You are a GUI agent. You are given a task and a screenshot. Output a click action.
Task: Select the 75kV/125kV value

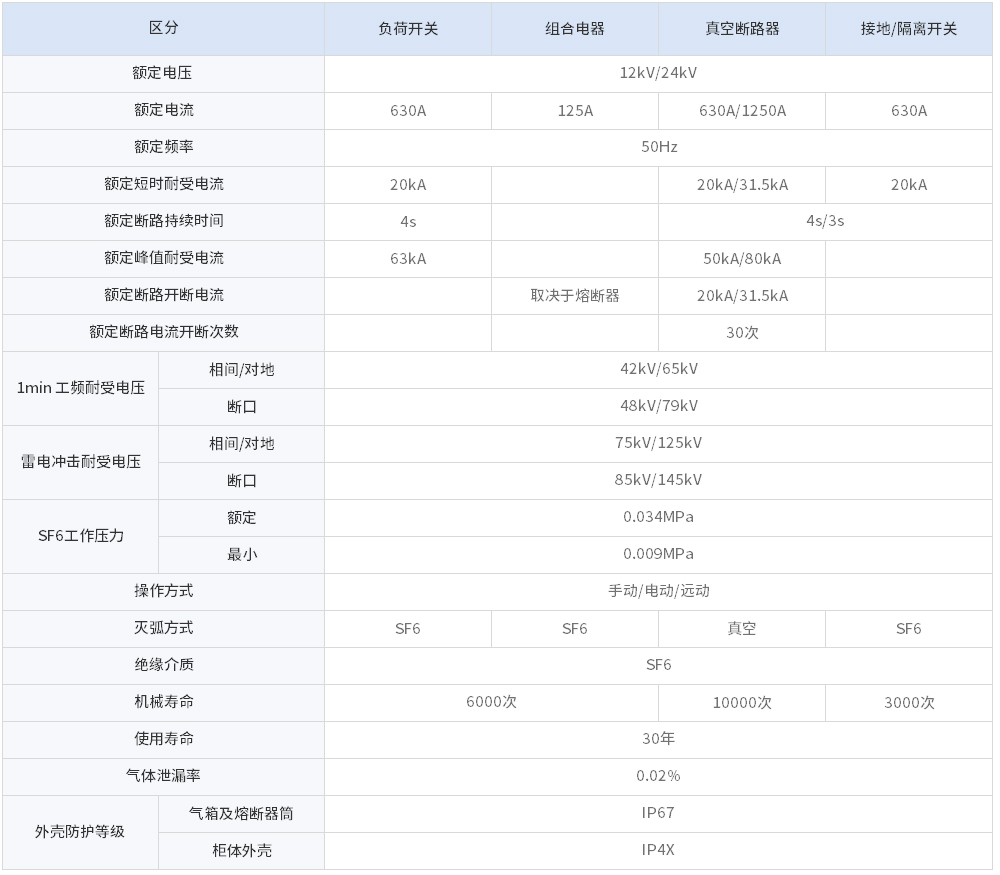658,443
